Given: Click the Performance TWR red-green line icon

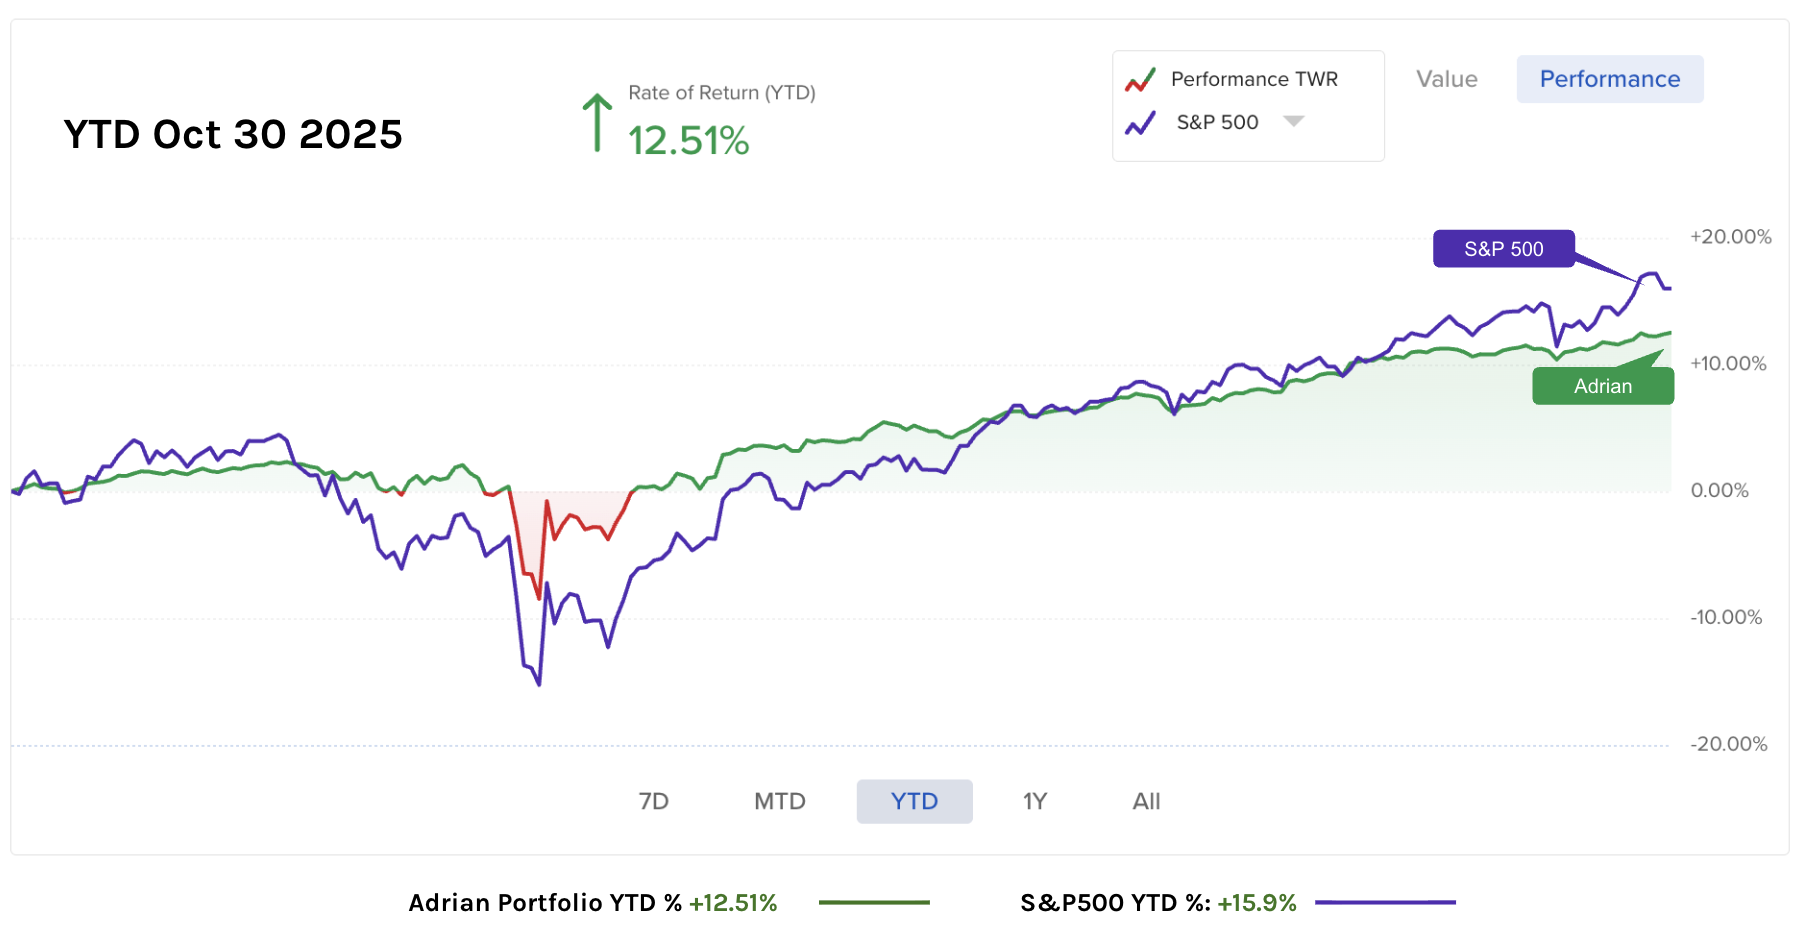Looking at the screenshot, I should [1140, 80].
